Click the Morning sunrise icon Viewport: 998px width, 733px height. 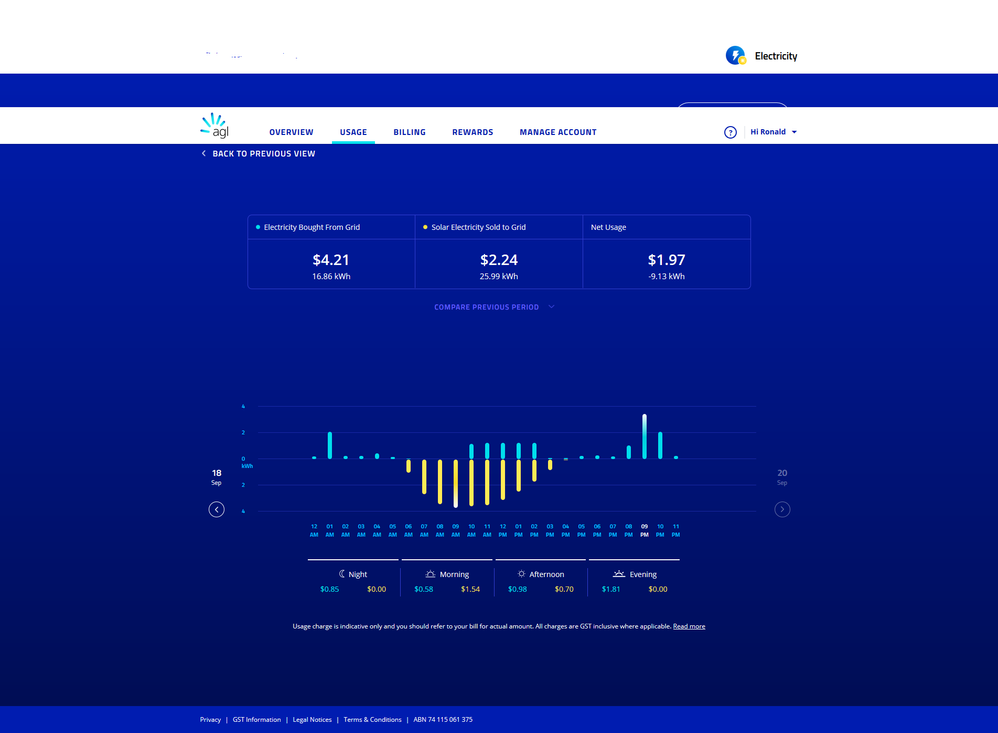pyautogui.click(x=432, y=574)
